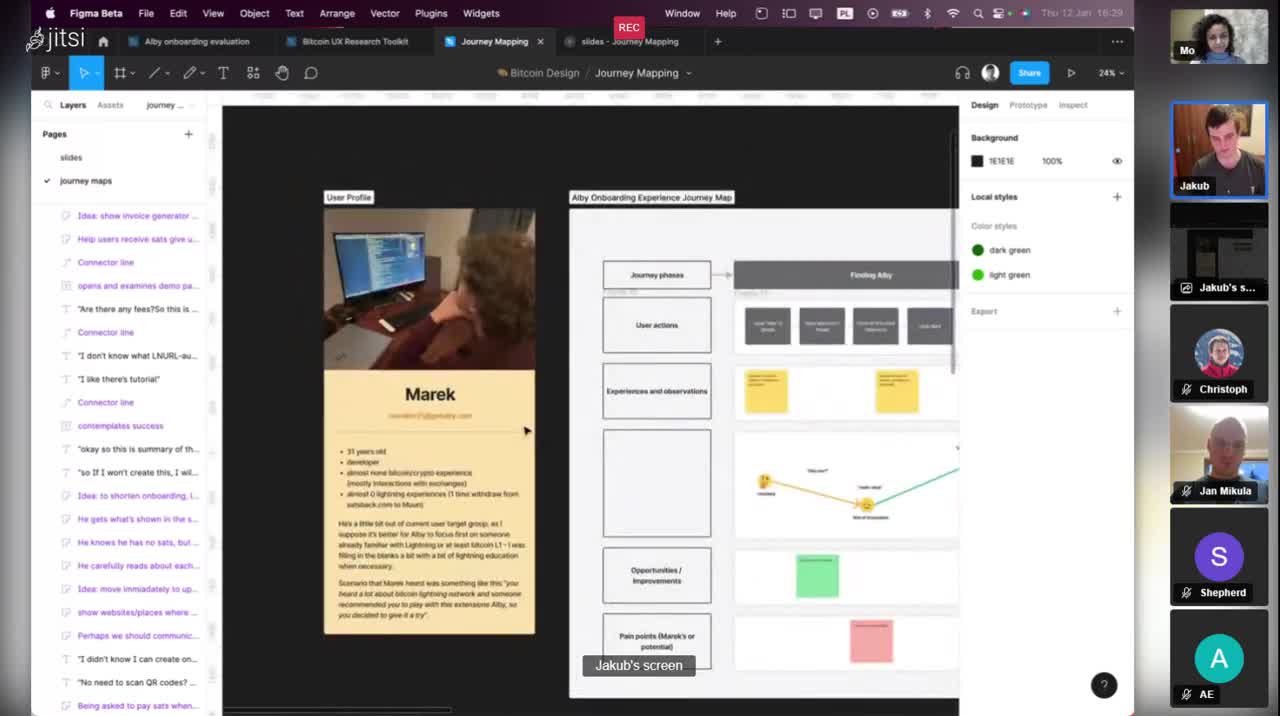The image size is (1280, 716).
Task: Open the Journey Mapping file name dropdown
Action: [689, 73]
